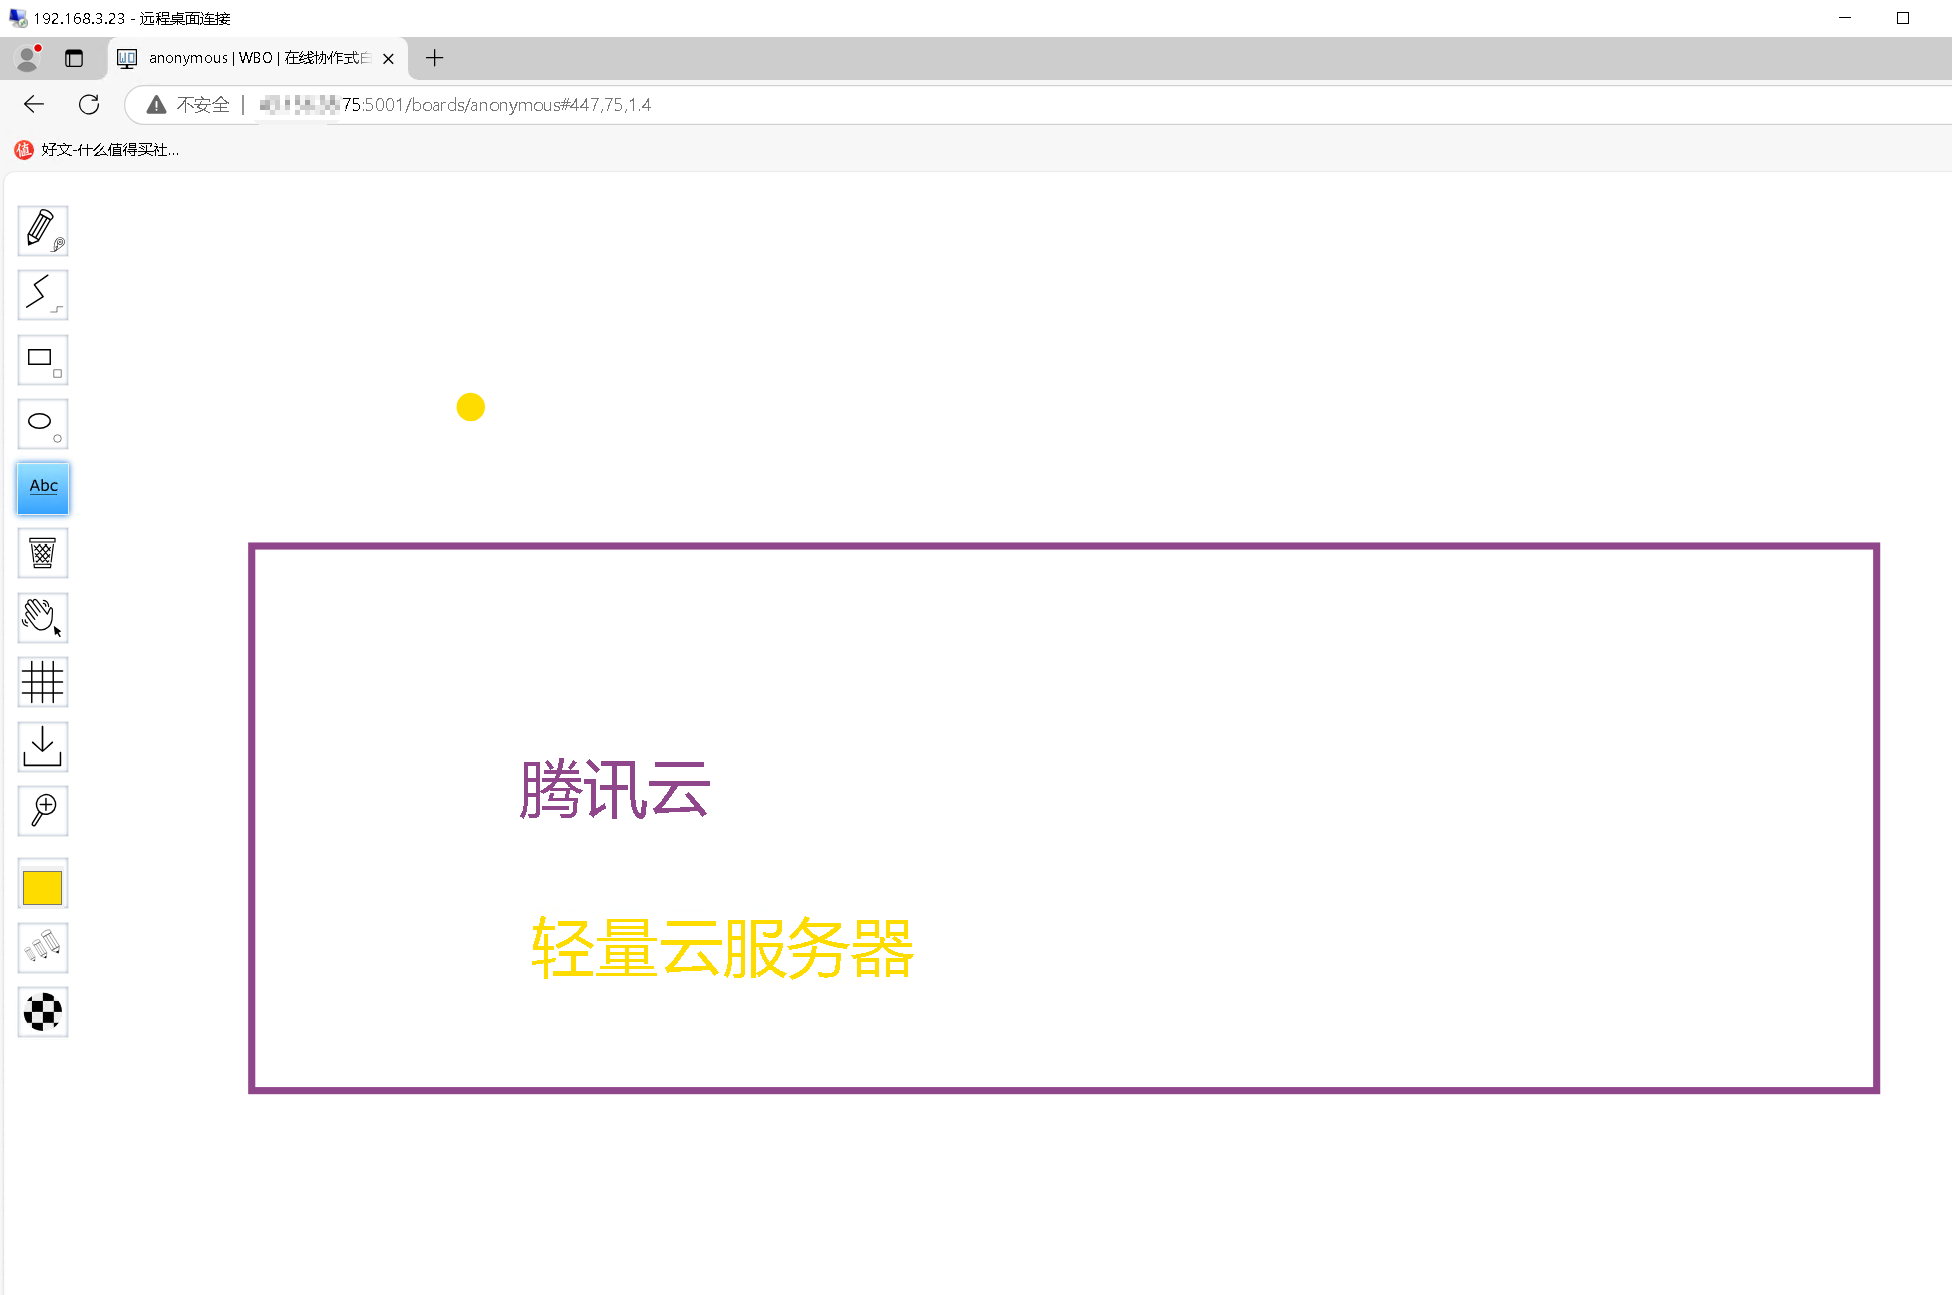
Task: Select the Zoom magnifier tool
Action: pyautogui.click(x=42, y=811)
